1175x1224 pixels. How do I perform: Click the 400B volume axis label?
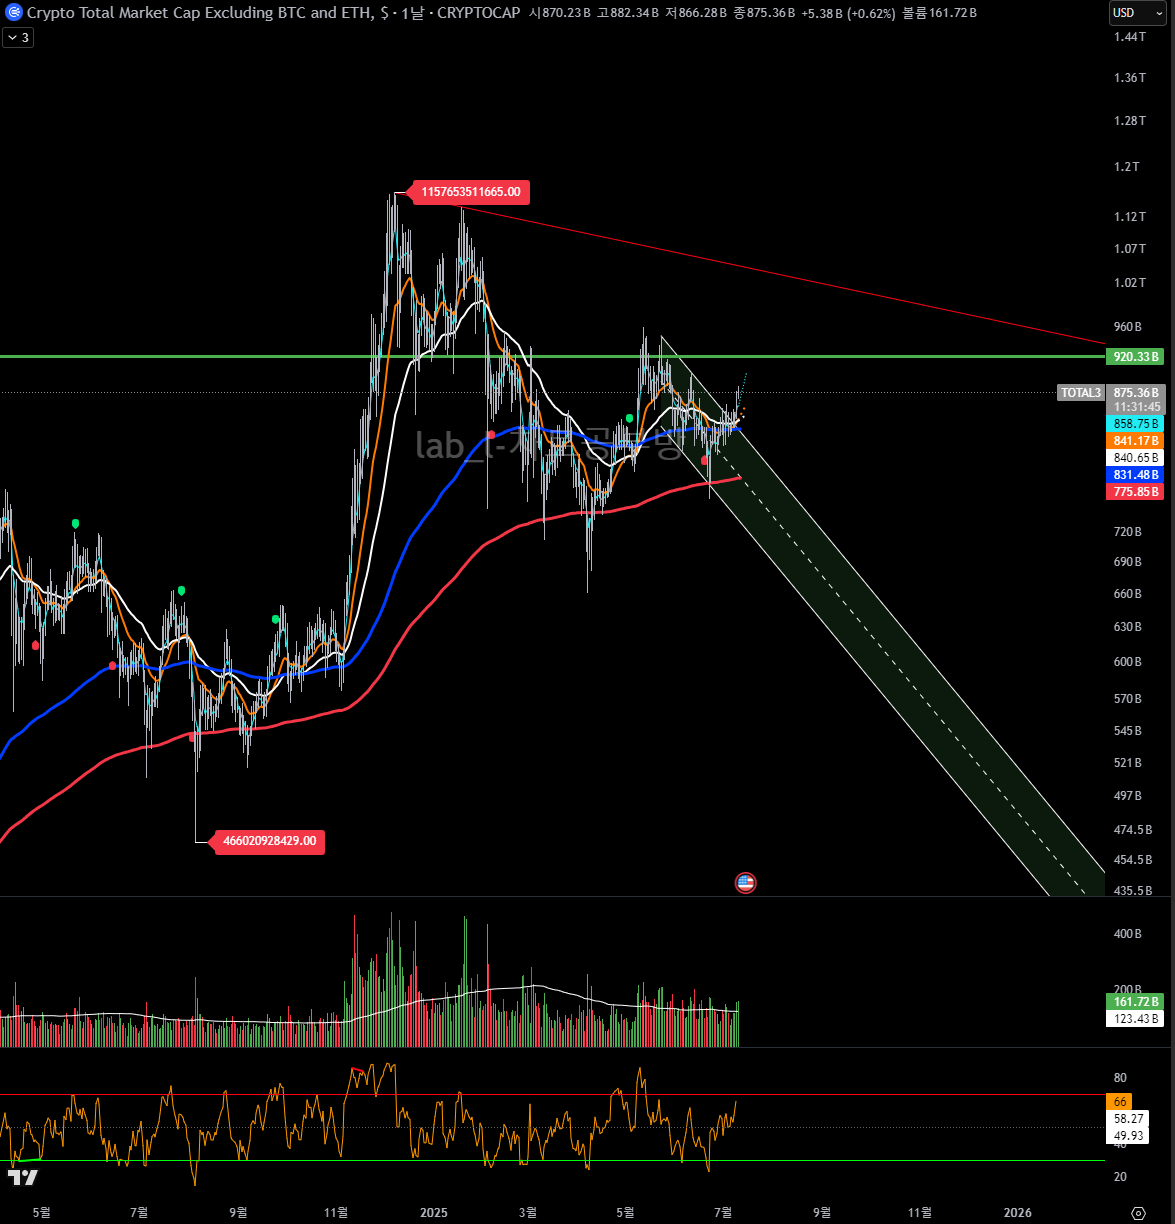click(1128, 934)
